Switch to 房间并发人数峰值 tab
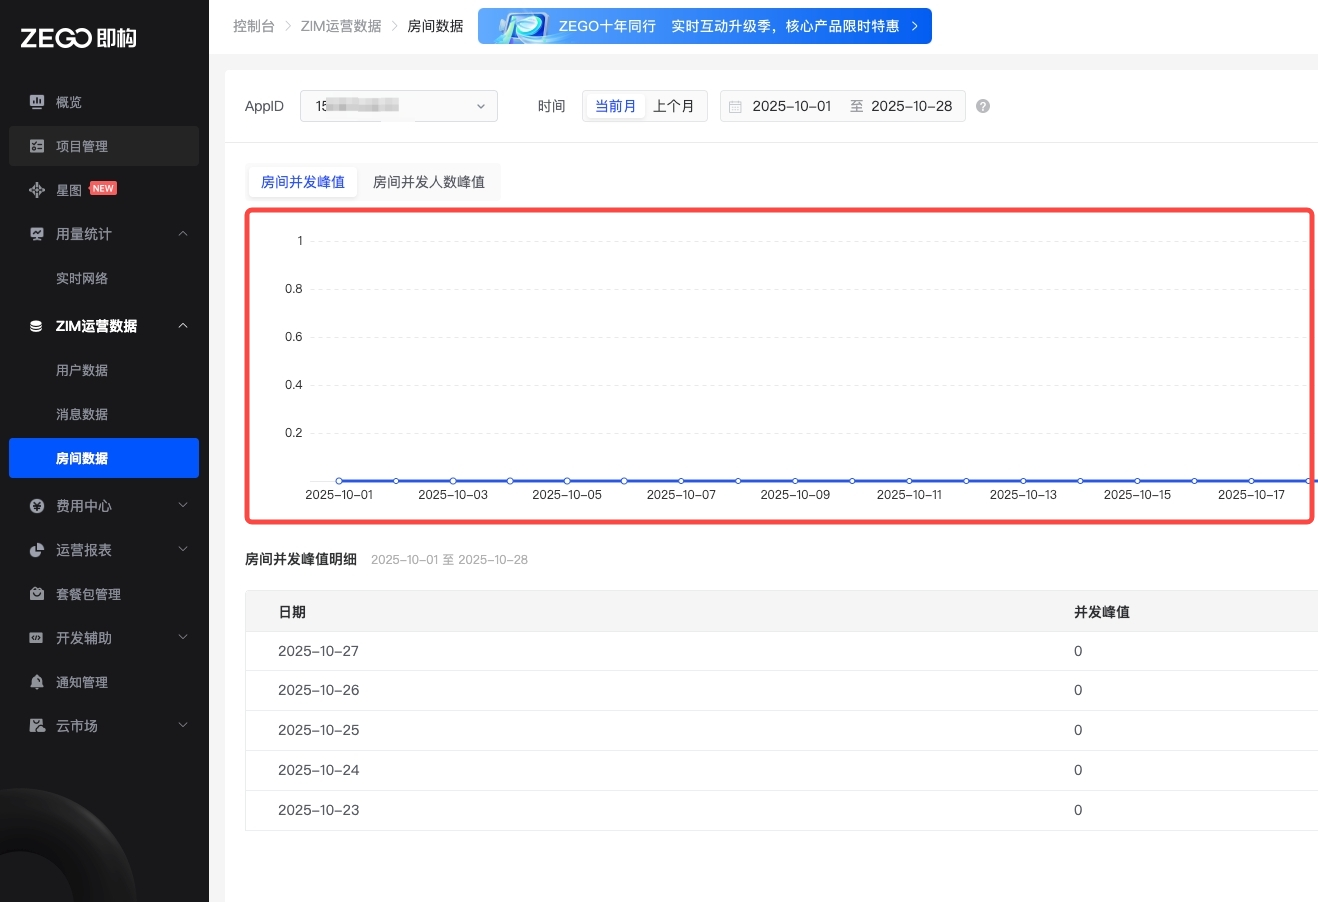Image resolution: width=1318 pixels, height=902 pixels. pos(428,182)
